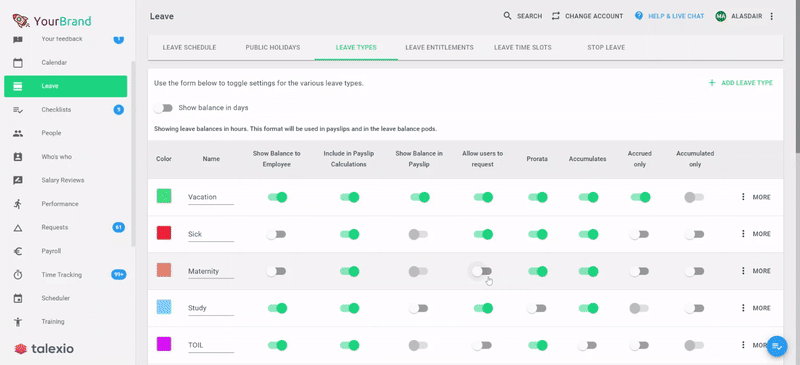Click the Time Tracking 99+ badge
800x365 pixels.
coord(118,275)
